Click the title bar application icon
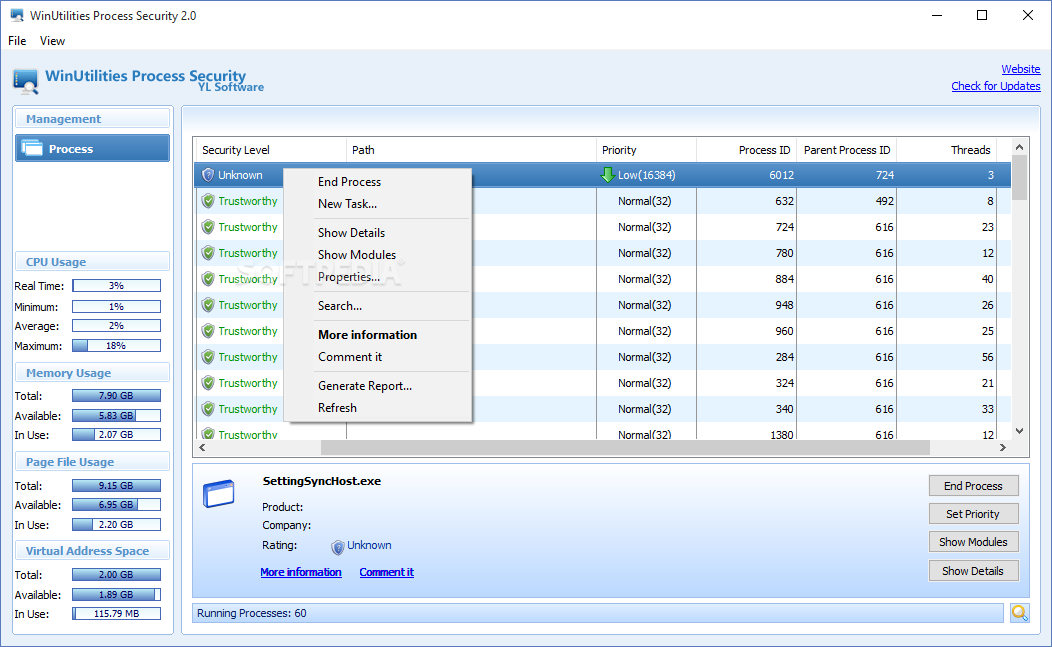The image size is (1052, 647). [x=17, y=15]
